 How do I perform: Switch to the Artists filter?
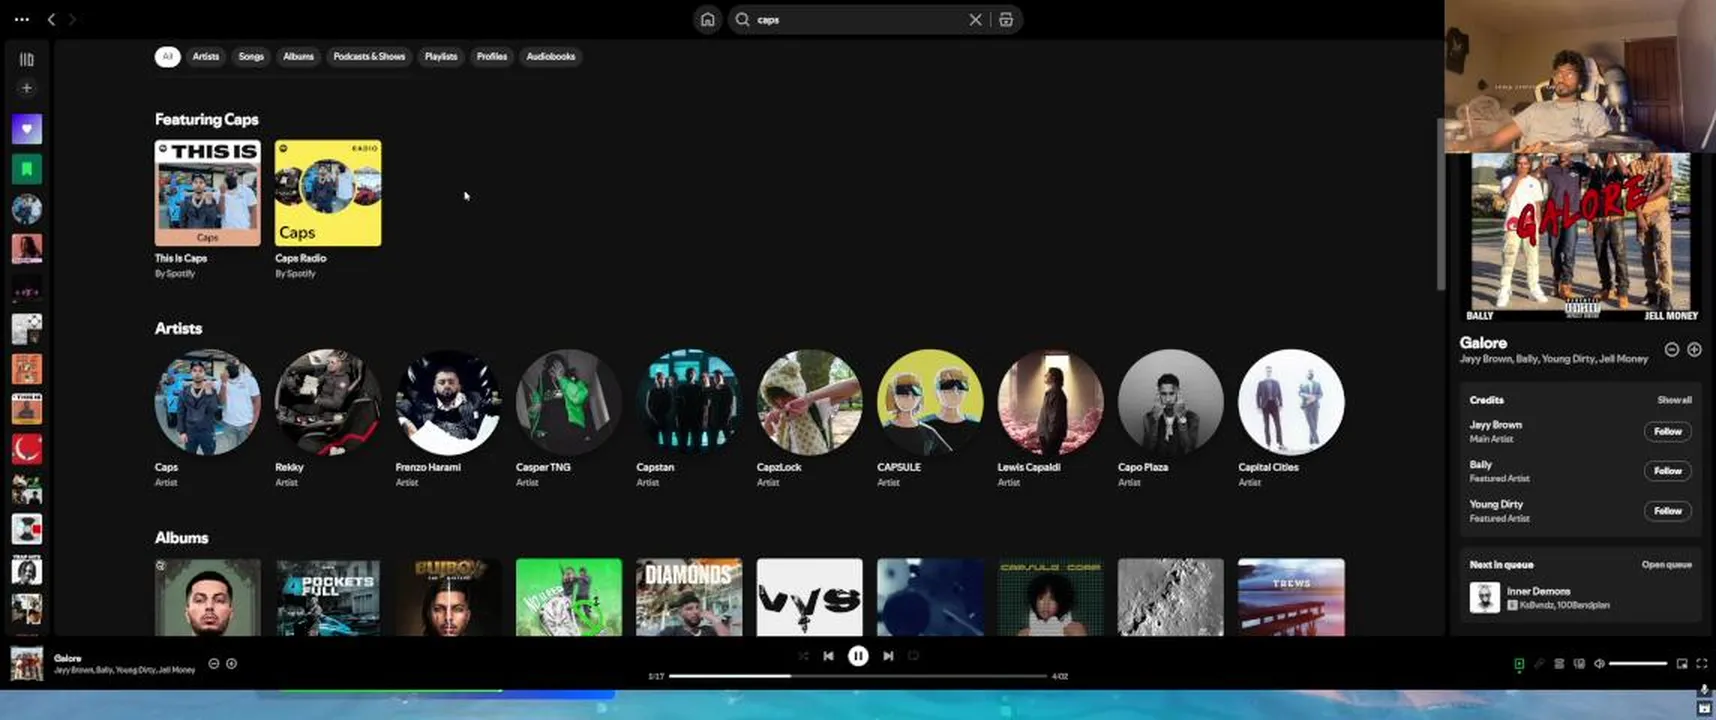click(x=205, y=57)
